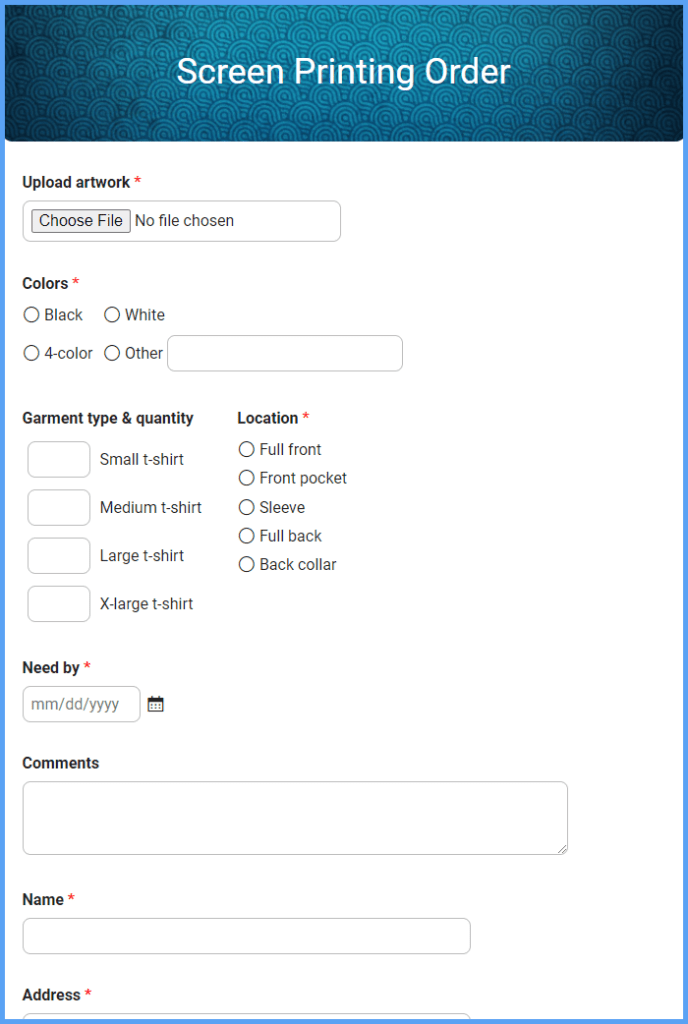Viewport: 688px width, 1024px height.
Task: Focus the Name input field
Action: (x=246, y=936)
